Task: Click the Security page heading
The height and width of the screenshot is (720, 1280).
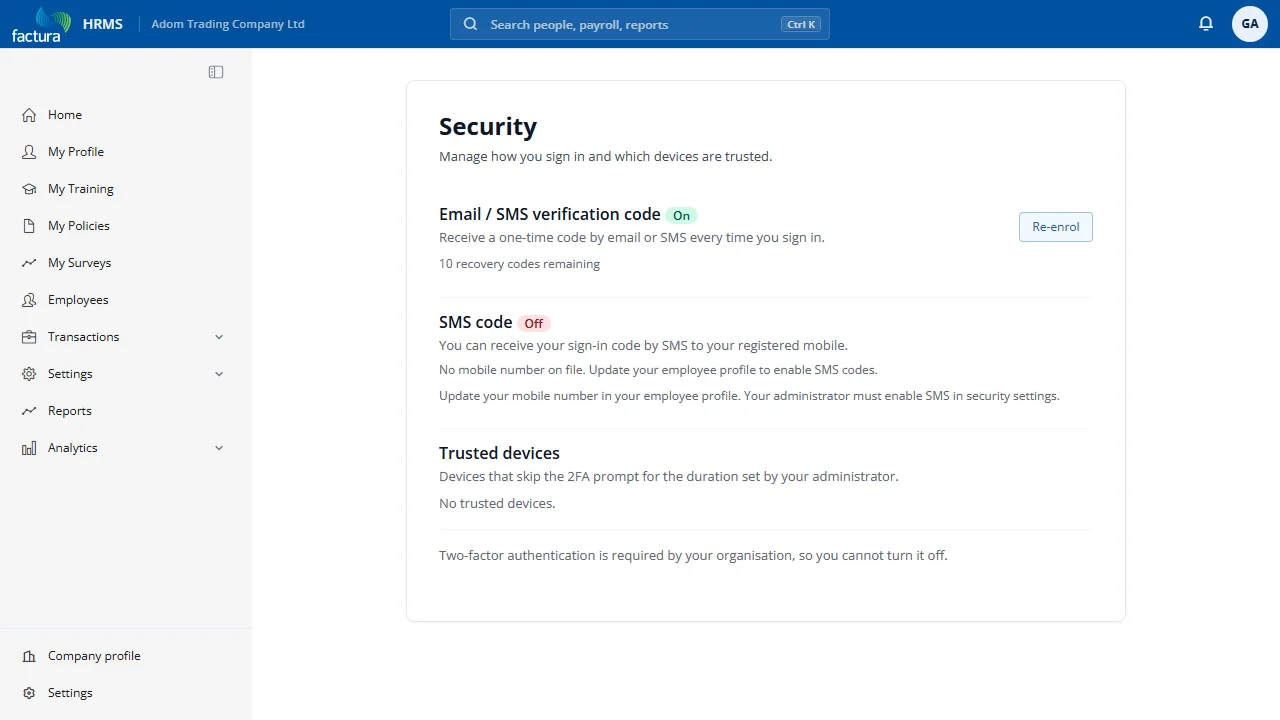Action: point(488,127)
